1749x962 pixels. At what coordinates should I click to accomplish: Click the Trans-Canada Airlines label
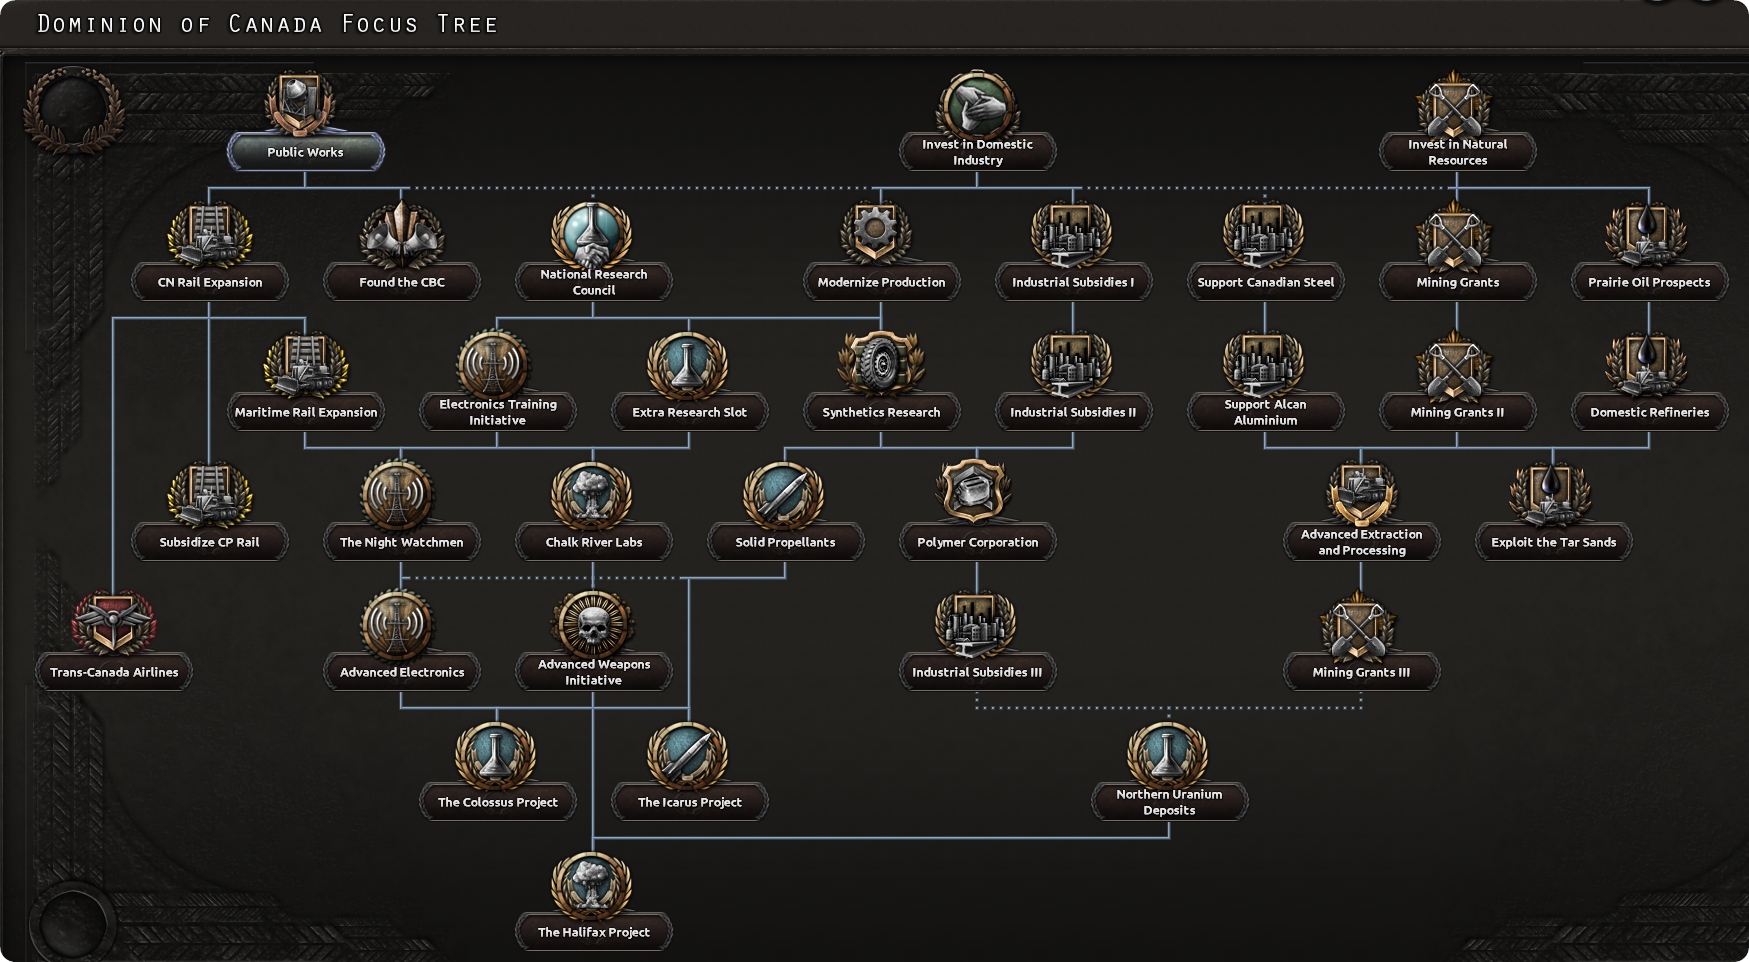tap(114, 672)
